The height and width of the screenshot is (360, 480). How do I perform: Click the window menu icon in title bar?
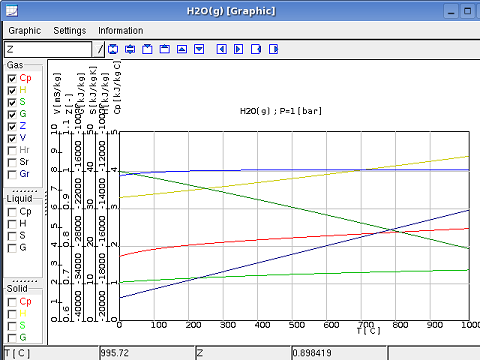click(x=12, y=11)
